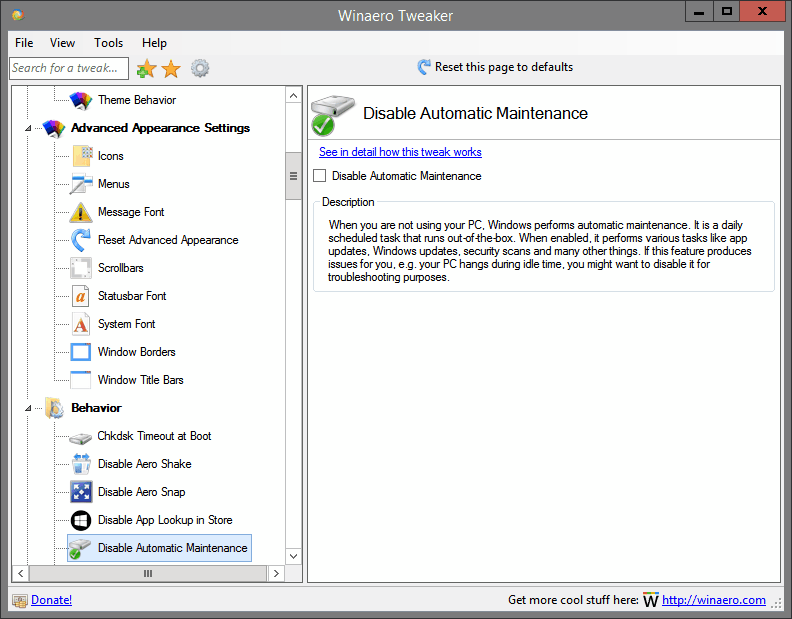This screenshot has width=792, height=619.
Task: Select Disable App Lookup in Store label
Action: [165, 520]
